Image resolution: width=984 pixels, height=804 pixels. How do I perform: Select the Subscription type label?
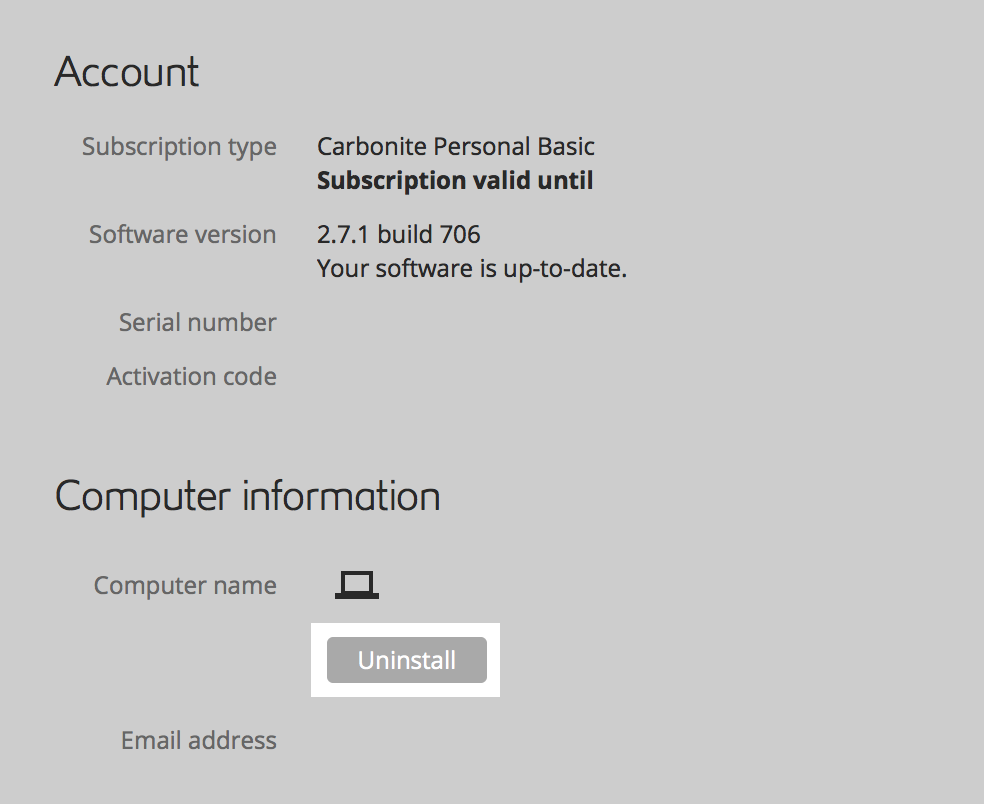(x=179, y=147)
